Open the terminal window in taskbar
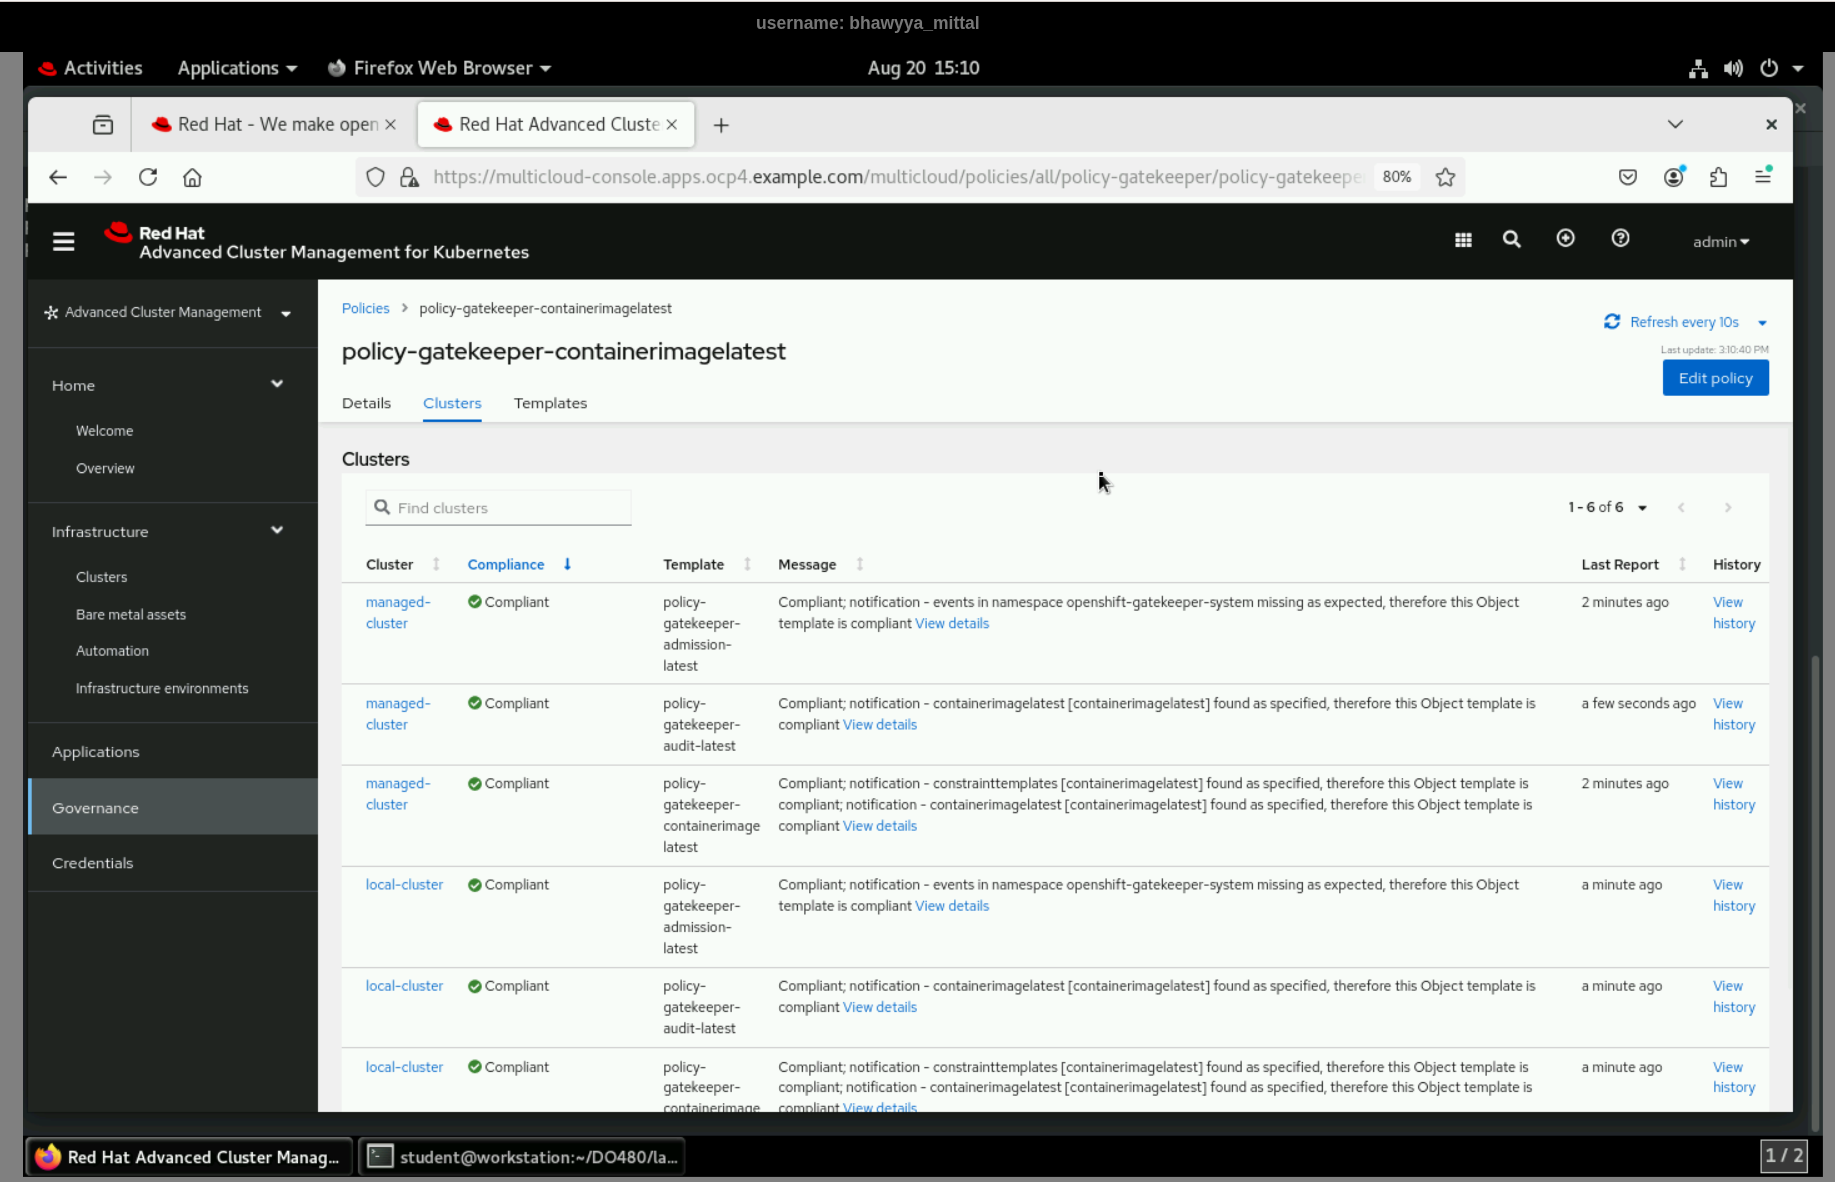Screen dimensions: 1835x1182 click(523, 1157)
